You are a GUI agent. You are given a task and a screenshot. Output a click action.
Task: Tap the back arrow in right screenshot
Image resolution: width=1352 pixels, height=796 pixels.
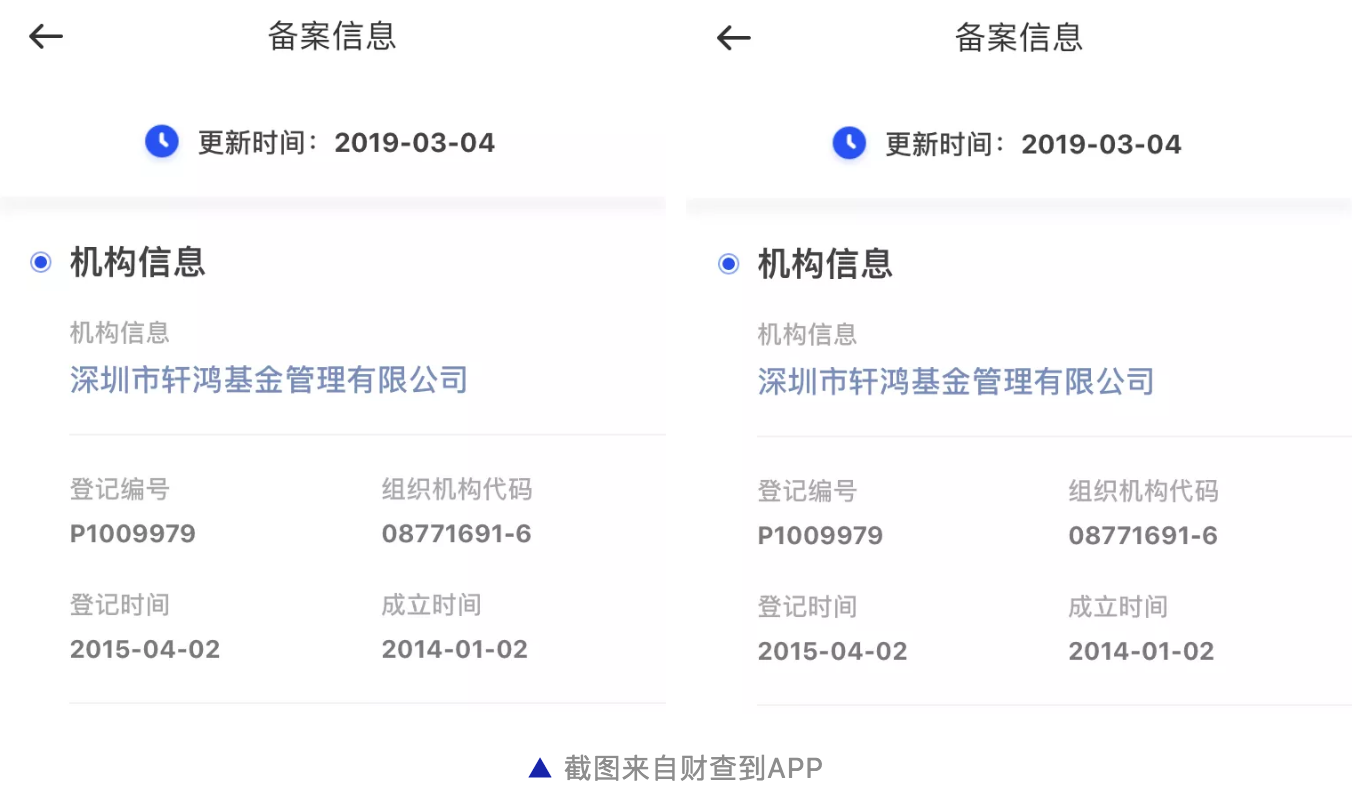733,39
